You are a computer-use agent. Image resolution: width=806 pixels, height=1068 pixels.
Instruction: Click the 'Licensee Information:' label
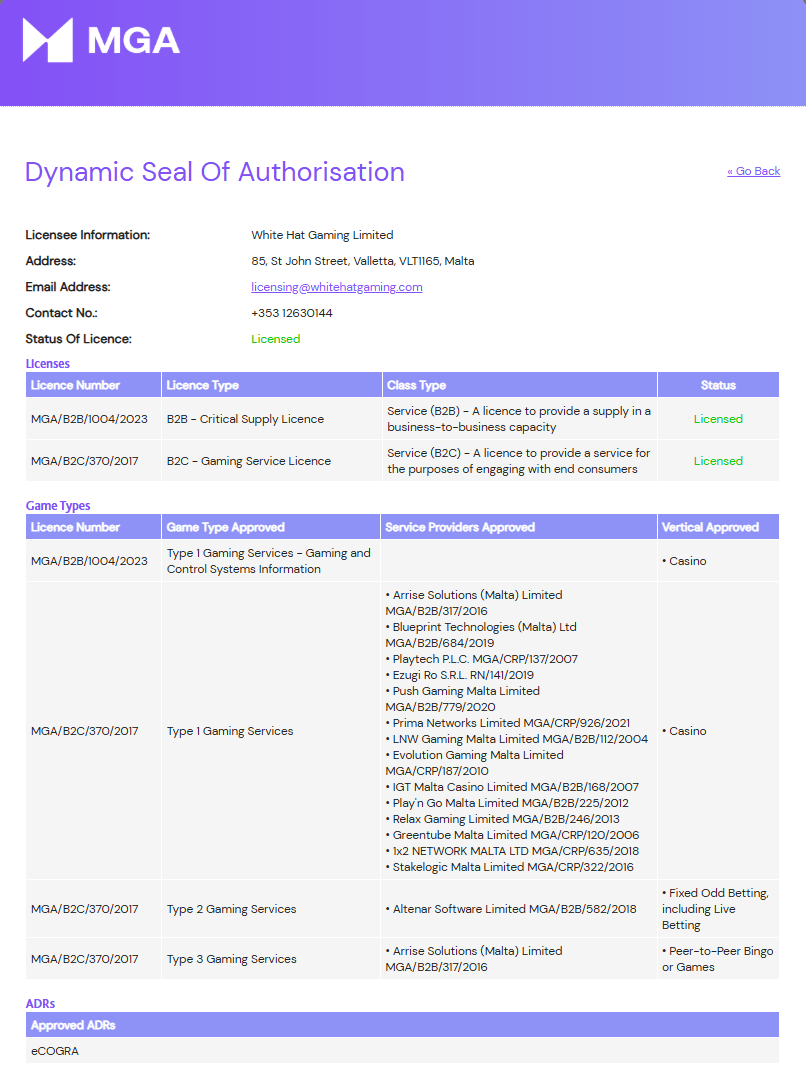click(x=88, y=235)
